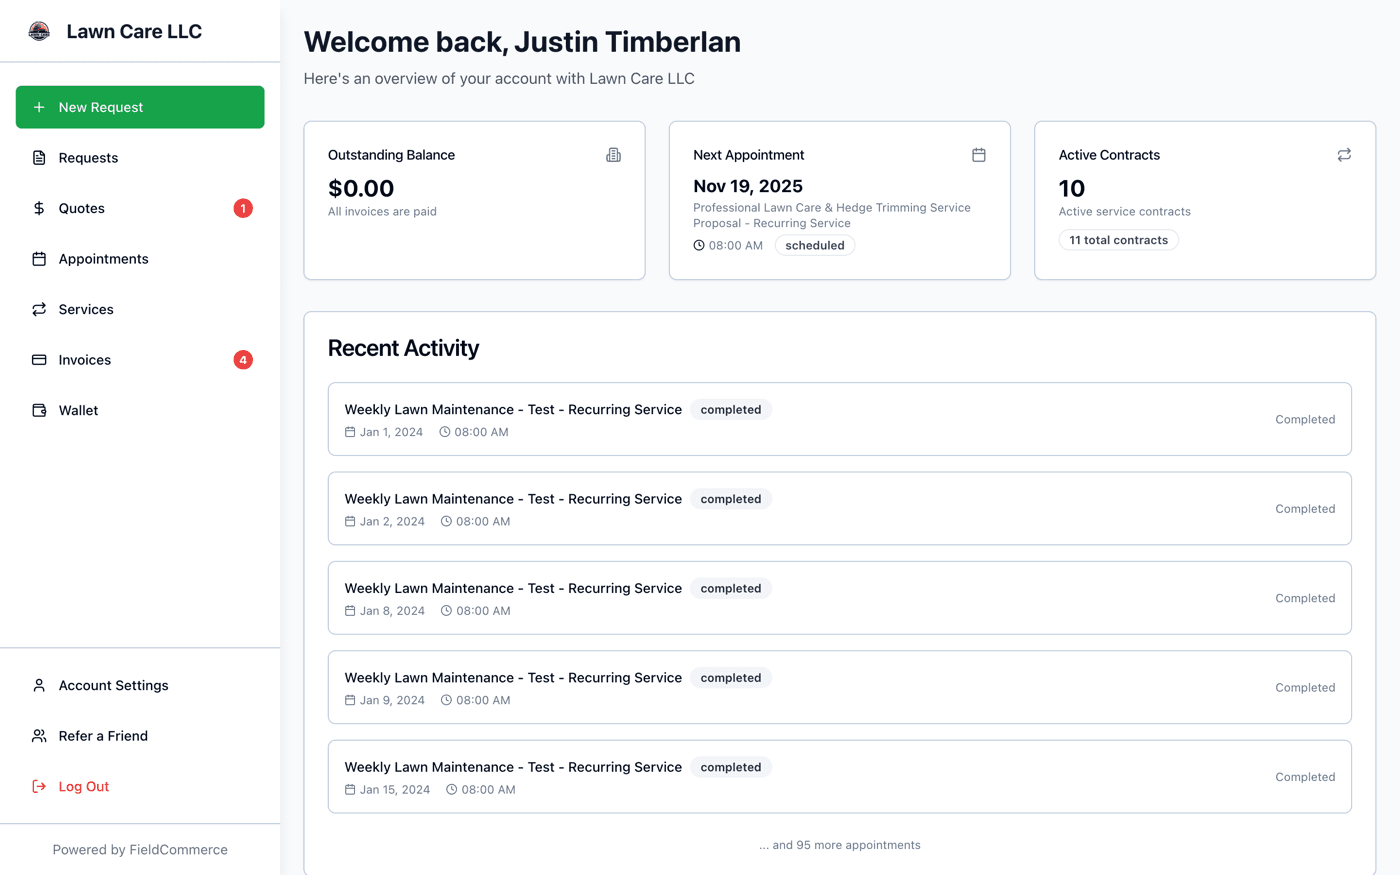Navigate to Appointments in sidebar menu

point(103,258)
